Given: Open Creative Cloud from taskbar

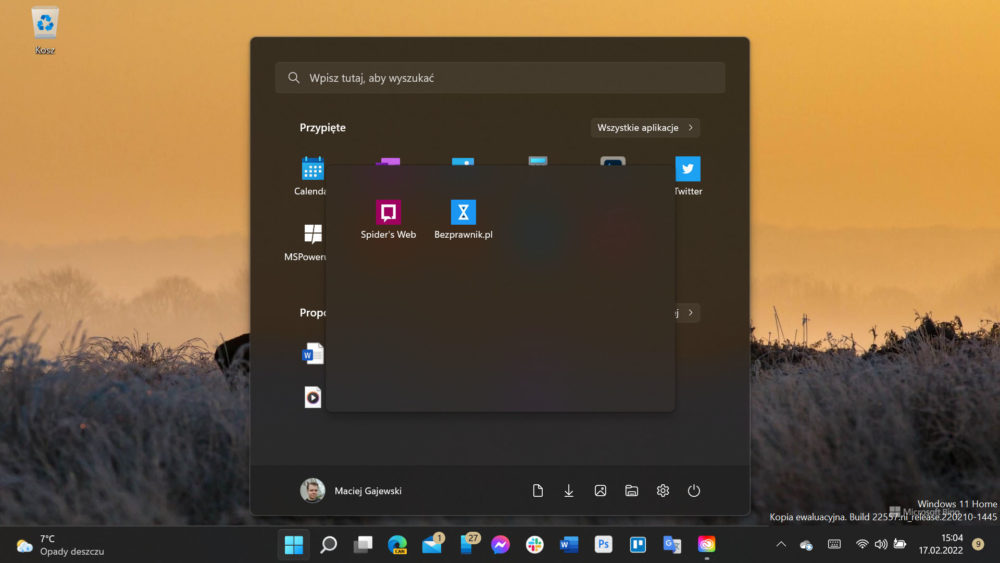Looking at the screenshot, I should point(707,545).
